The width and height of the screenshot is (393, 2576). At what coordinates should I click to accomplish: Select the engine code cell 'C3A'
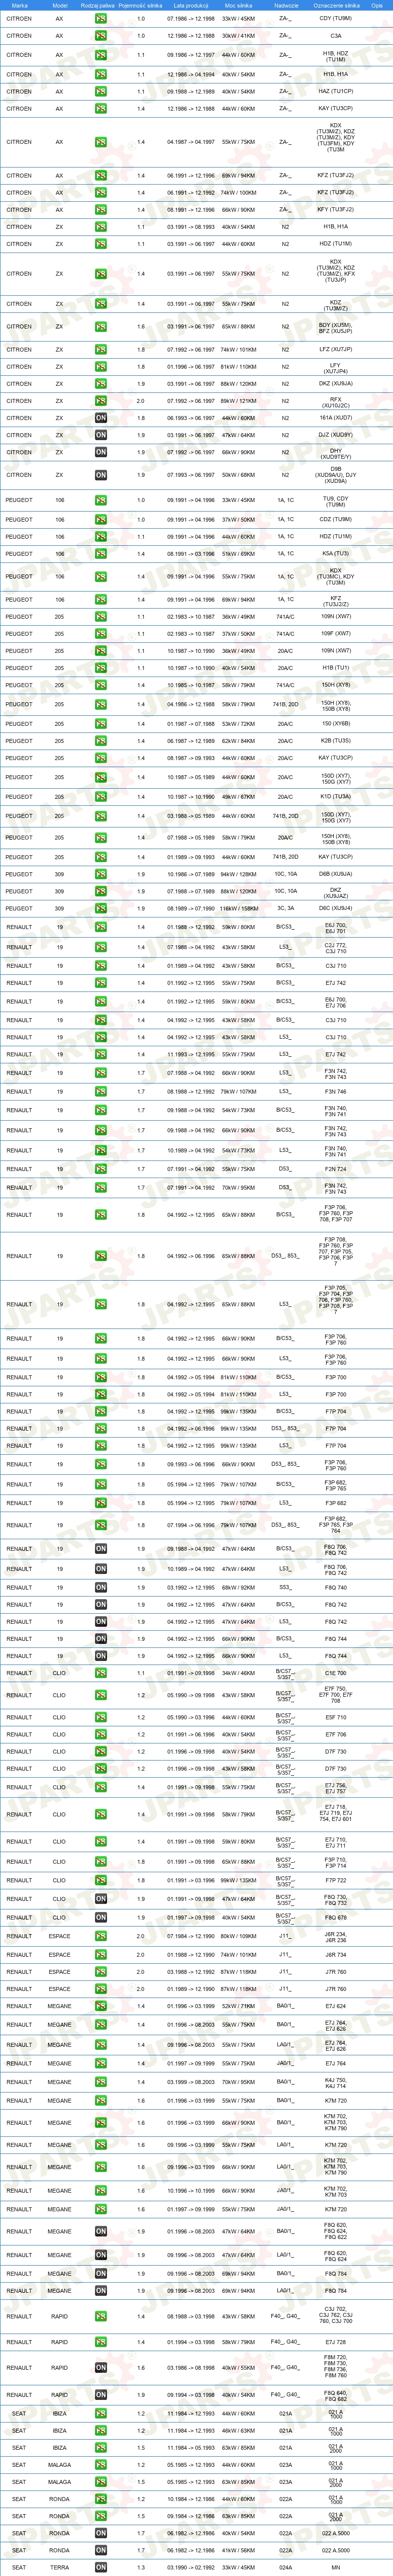click(336, 36)
